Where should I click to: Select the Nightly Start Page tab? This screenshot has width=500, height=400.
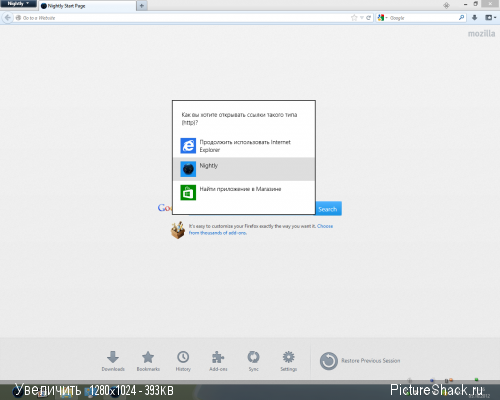tap(87, 6)
